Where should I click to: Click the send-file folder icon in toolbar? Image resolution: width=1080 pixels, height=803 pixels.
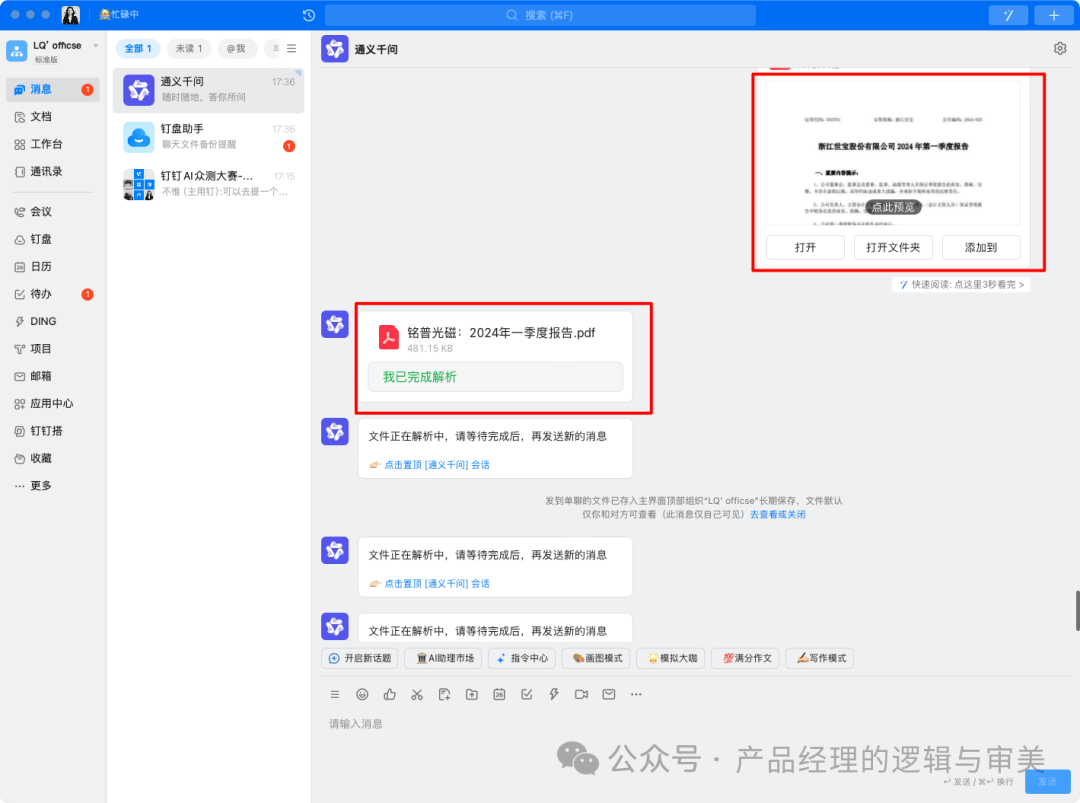(472, 694)
